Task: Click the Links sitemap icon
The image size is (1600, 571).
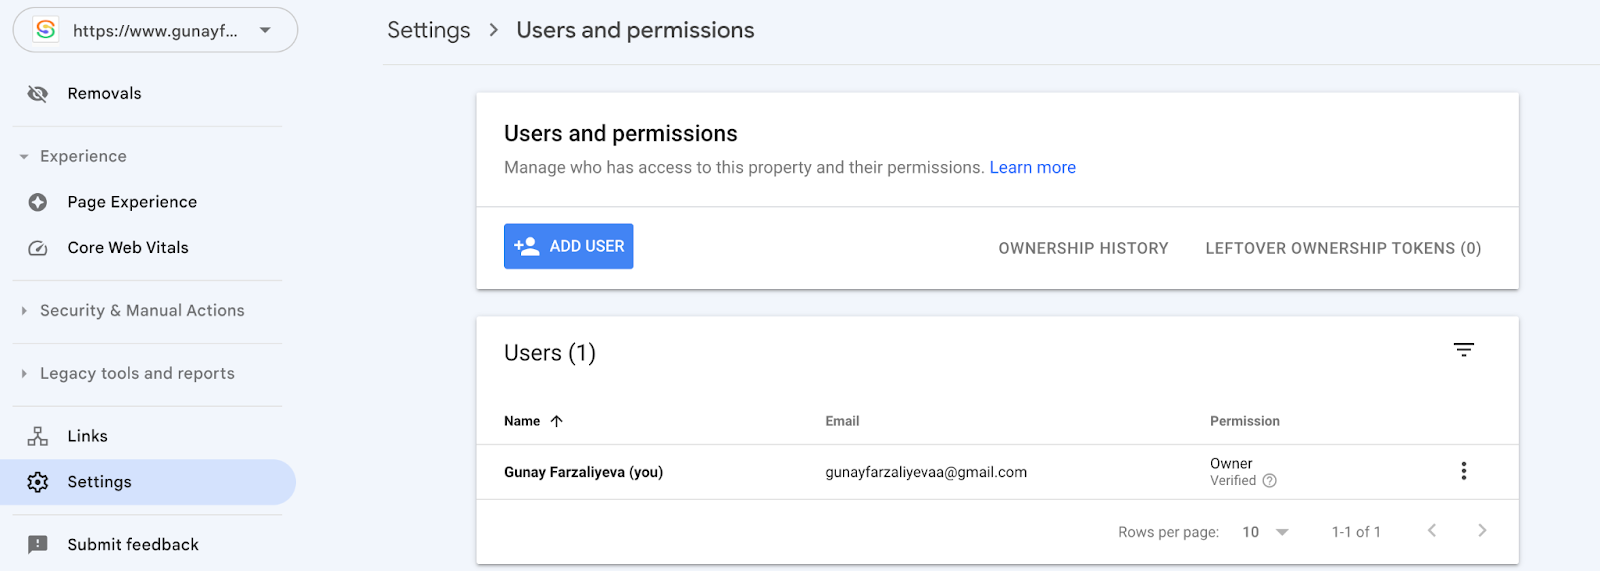Action: (x=38, y=436)
